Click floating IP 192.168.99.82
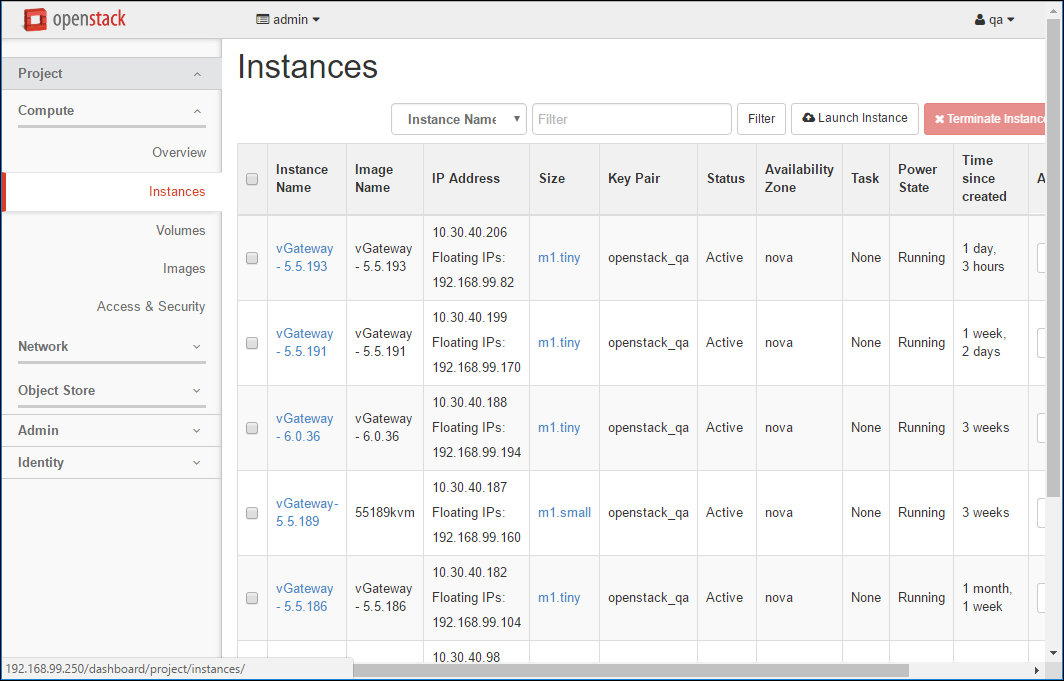 pos(473,283)
